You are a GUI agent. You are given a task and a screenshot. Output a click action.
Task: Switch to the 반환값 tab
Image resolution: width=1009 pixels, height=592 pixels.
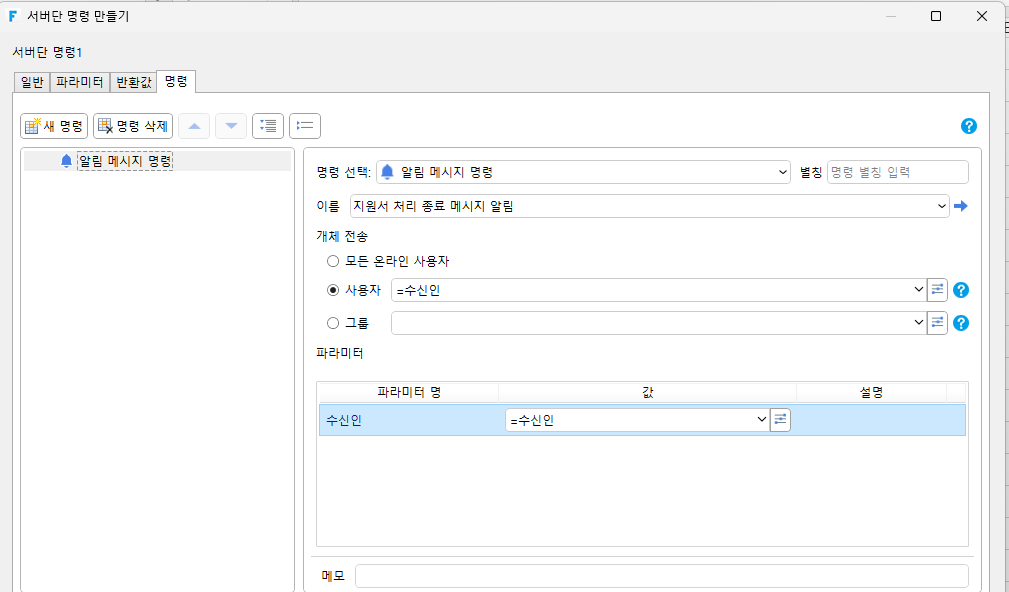pos(134,82)
